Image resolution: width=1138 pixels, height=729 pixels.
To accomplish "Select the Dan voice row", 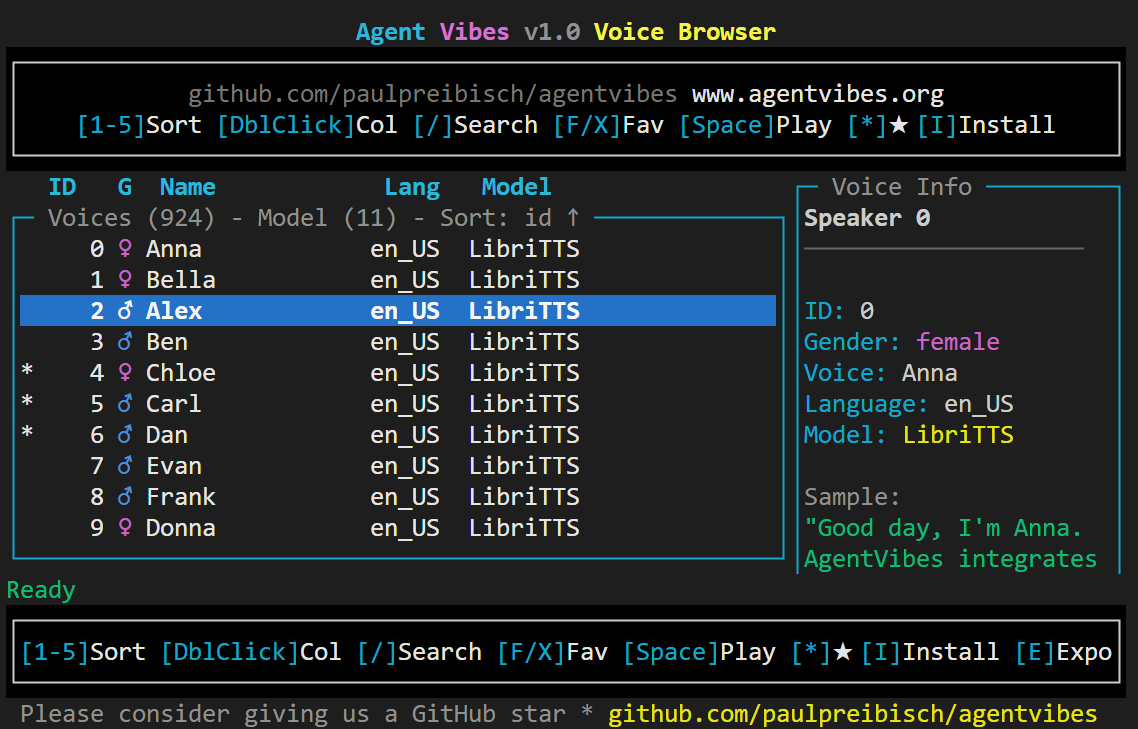I will (x=398, y=435).
